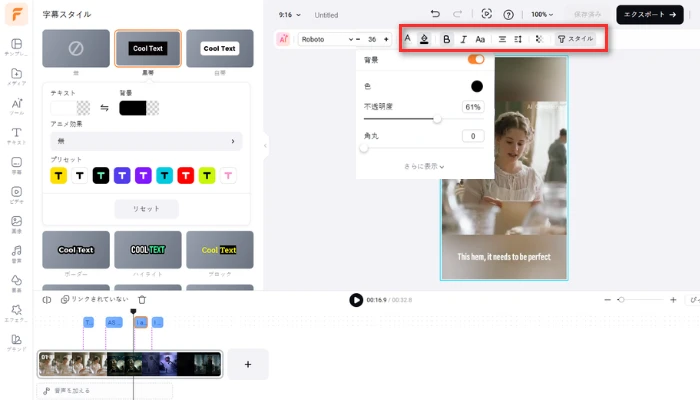The image size is (700, 400).
Task: Click the リセット reset button
Action: point(146,209)
